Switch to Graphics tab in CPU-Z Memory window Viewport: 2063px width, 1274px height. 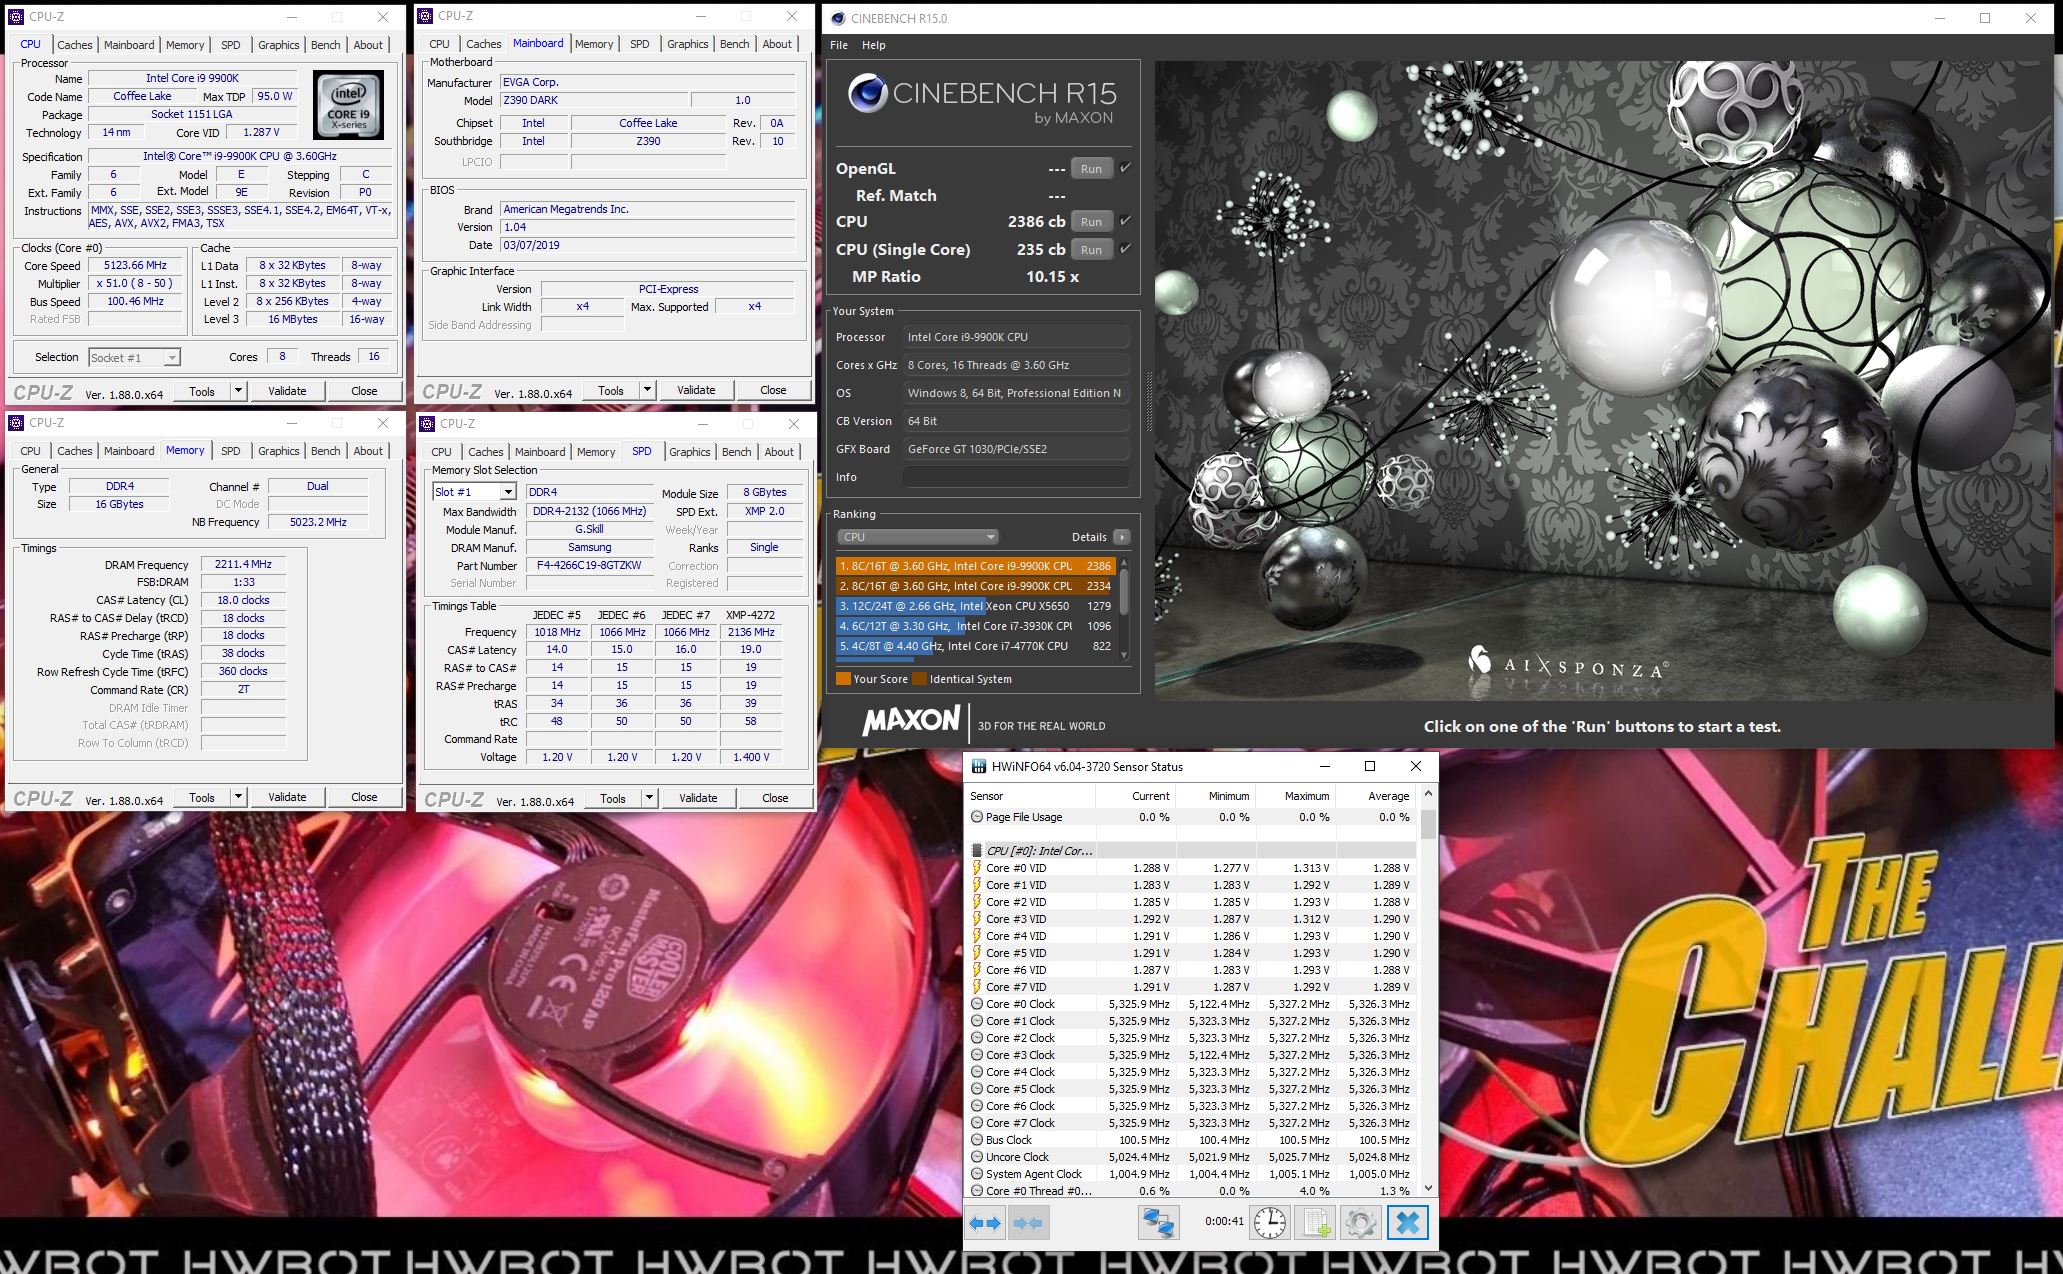pyautogui.click(x=278, y=451)
